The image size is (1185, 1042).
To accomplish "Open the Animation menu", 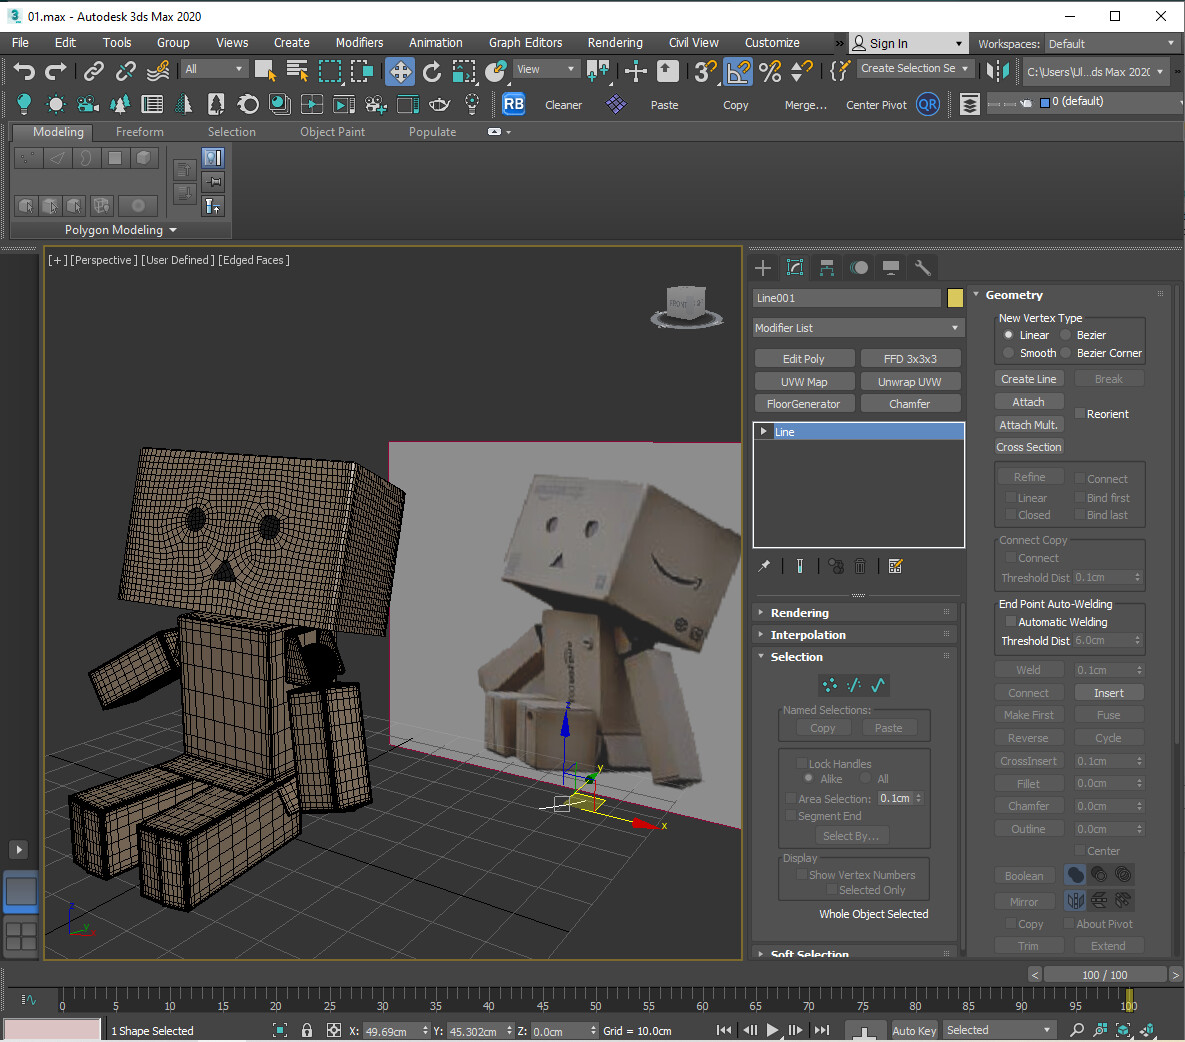I will pyautogui.click(x=435, y=43).
